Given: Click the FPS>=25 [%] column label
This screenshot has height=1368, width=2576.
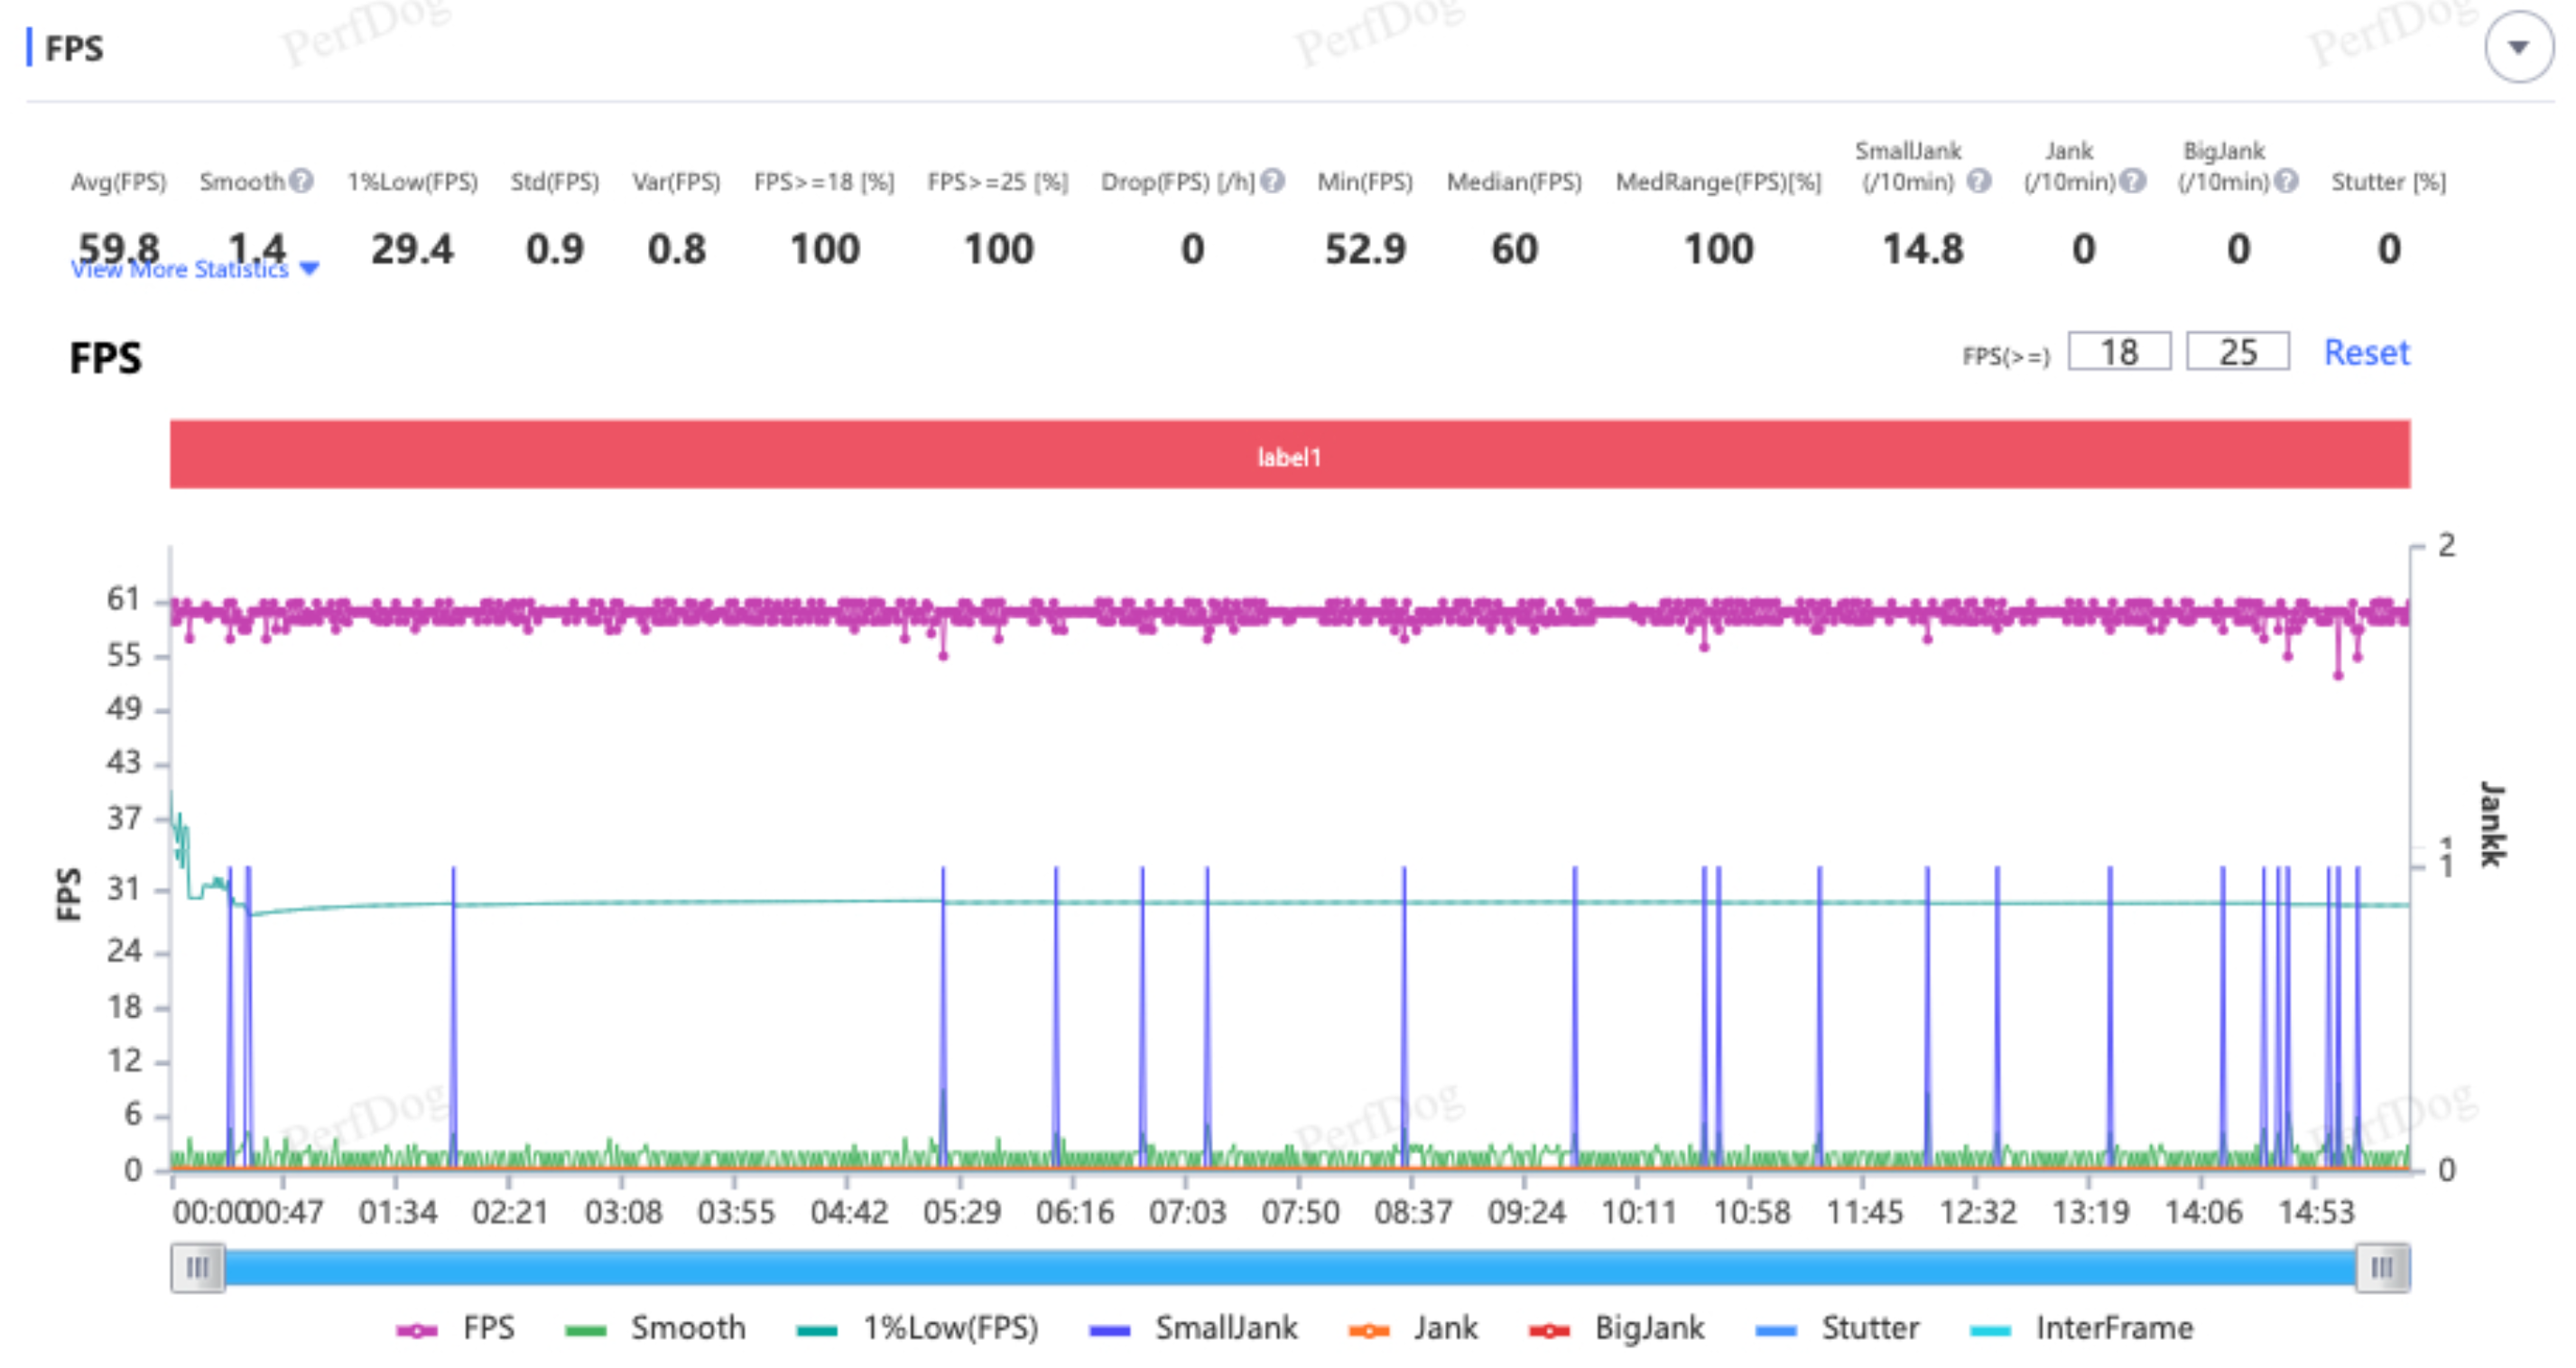Looking at the screenshot, I should tap(997, 182).
